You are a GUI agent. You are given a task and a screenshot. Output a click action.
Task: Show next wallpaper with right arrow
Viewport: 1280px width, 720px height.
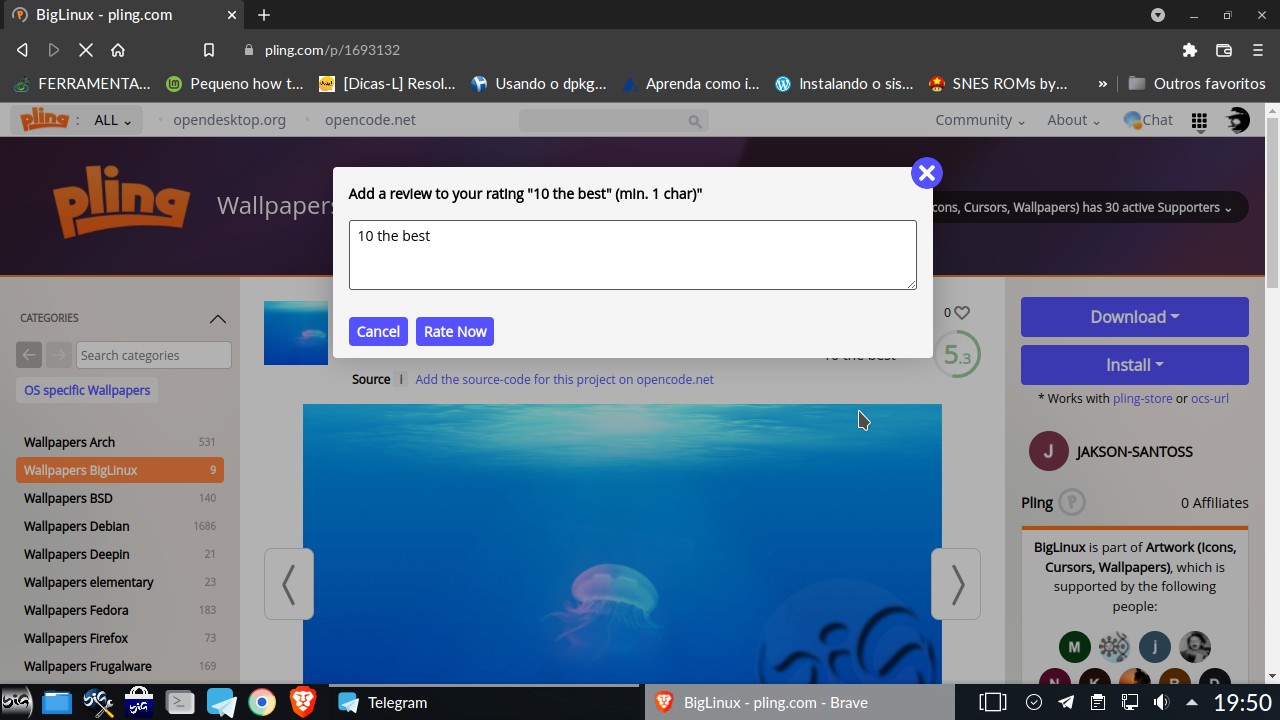[x=956, y=584]
